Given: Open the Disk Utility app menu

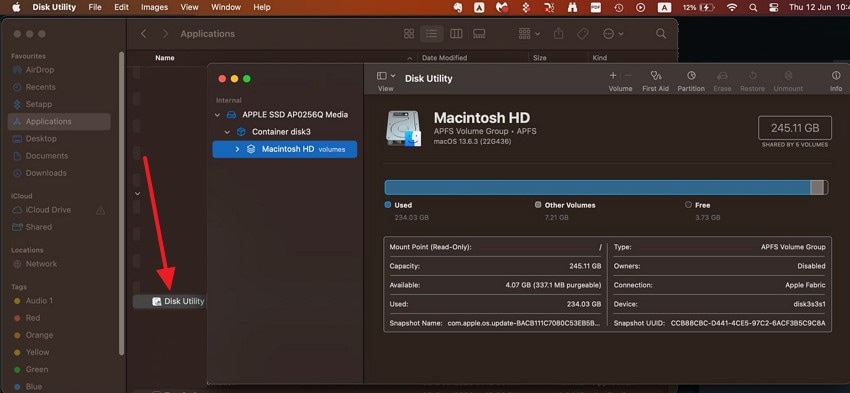Looking at the screenshot, I should (x=54, y=8).
